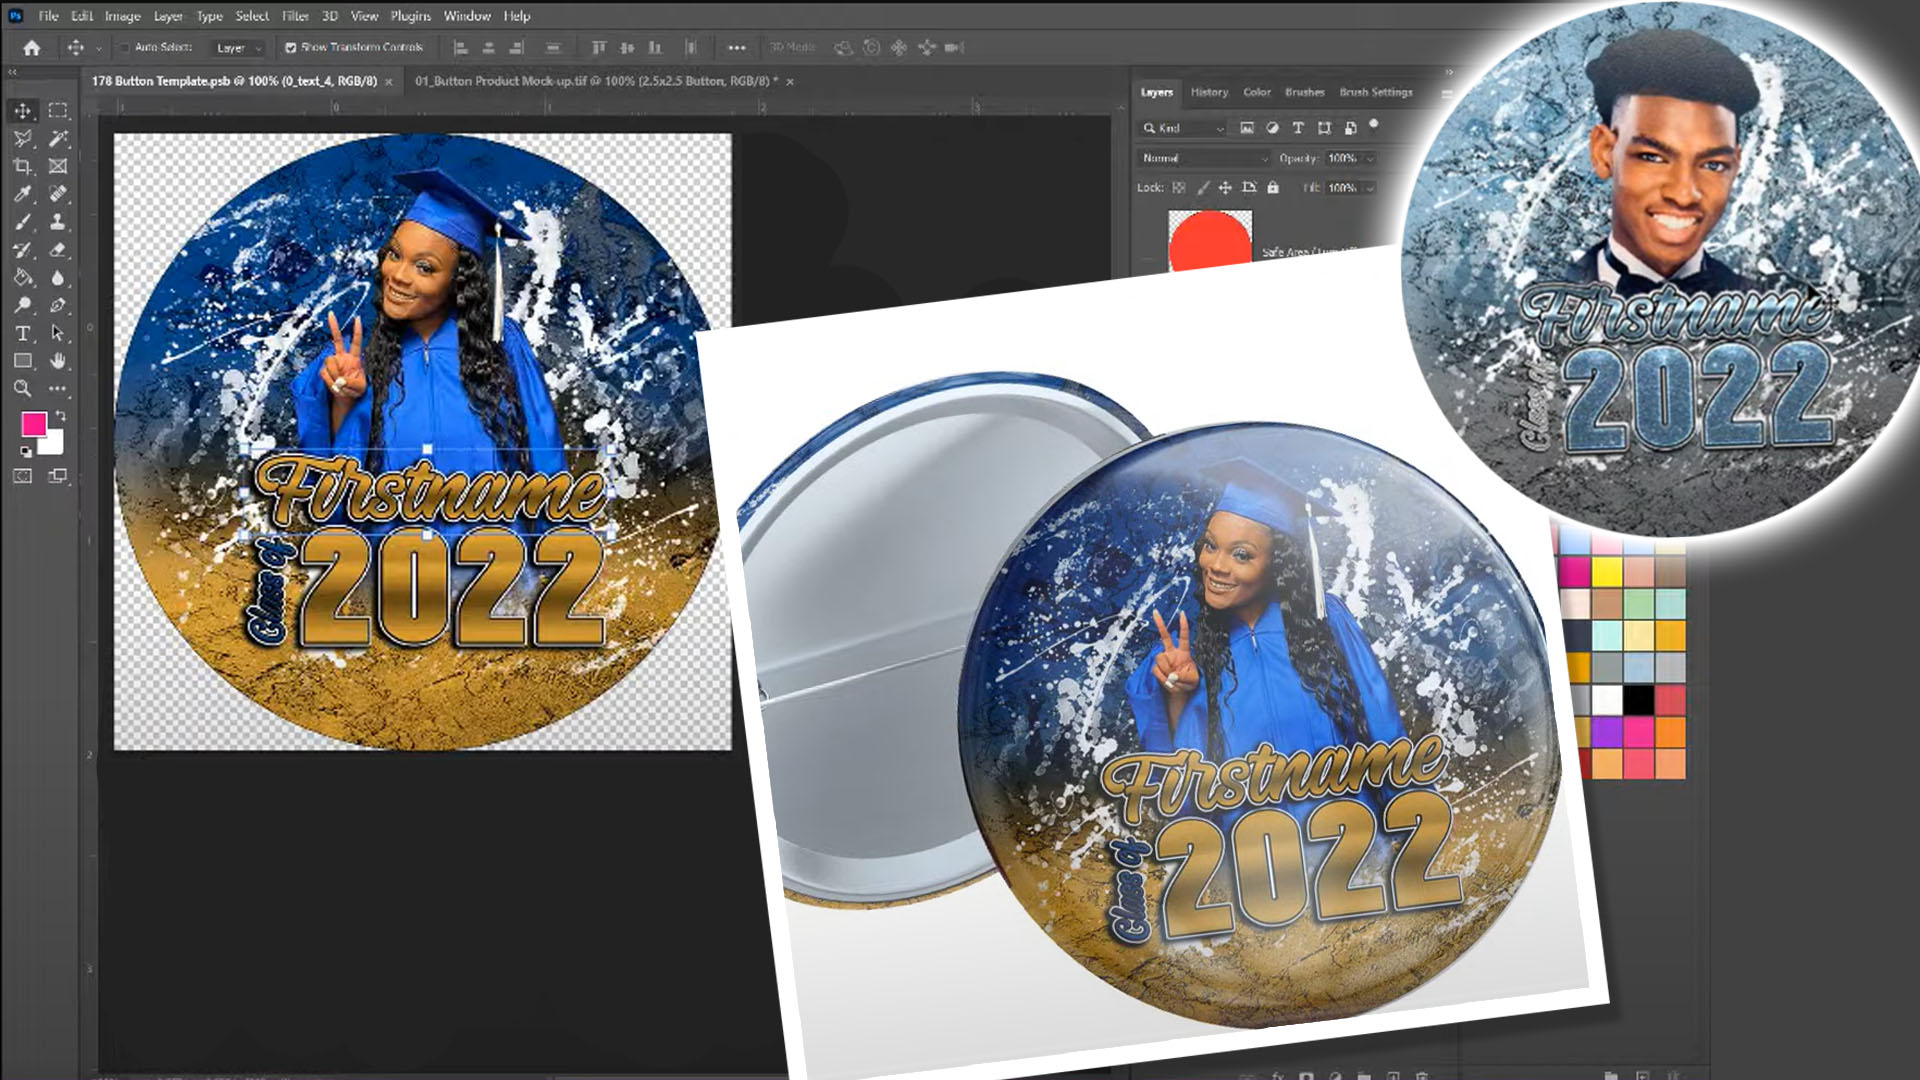
Task: Switch to the History tab
Action: pos(1208,92)
